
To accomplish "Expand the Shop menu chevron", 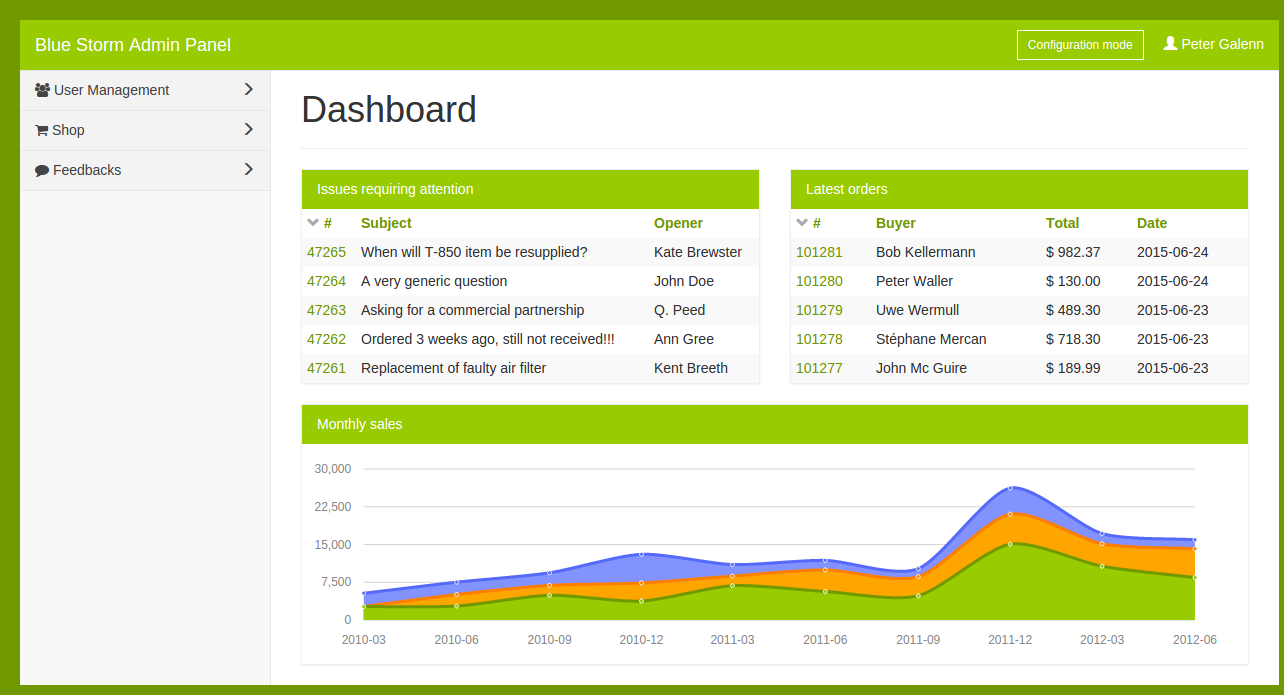I will tap(249, 129).
